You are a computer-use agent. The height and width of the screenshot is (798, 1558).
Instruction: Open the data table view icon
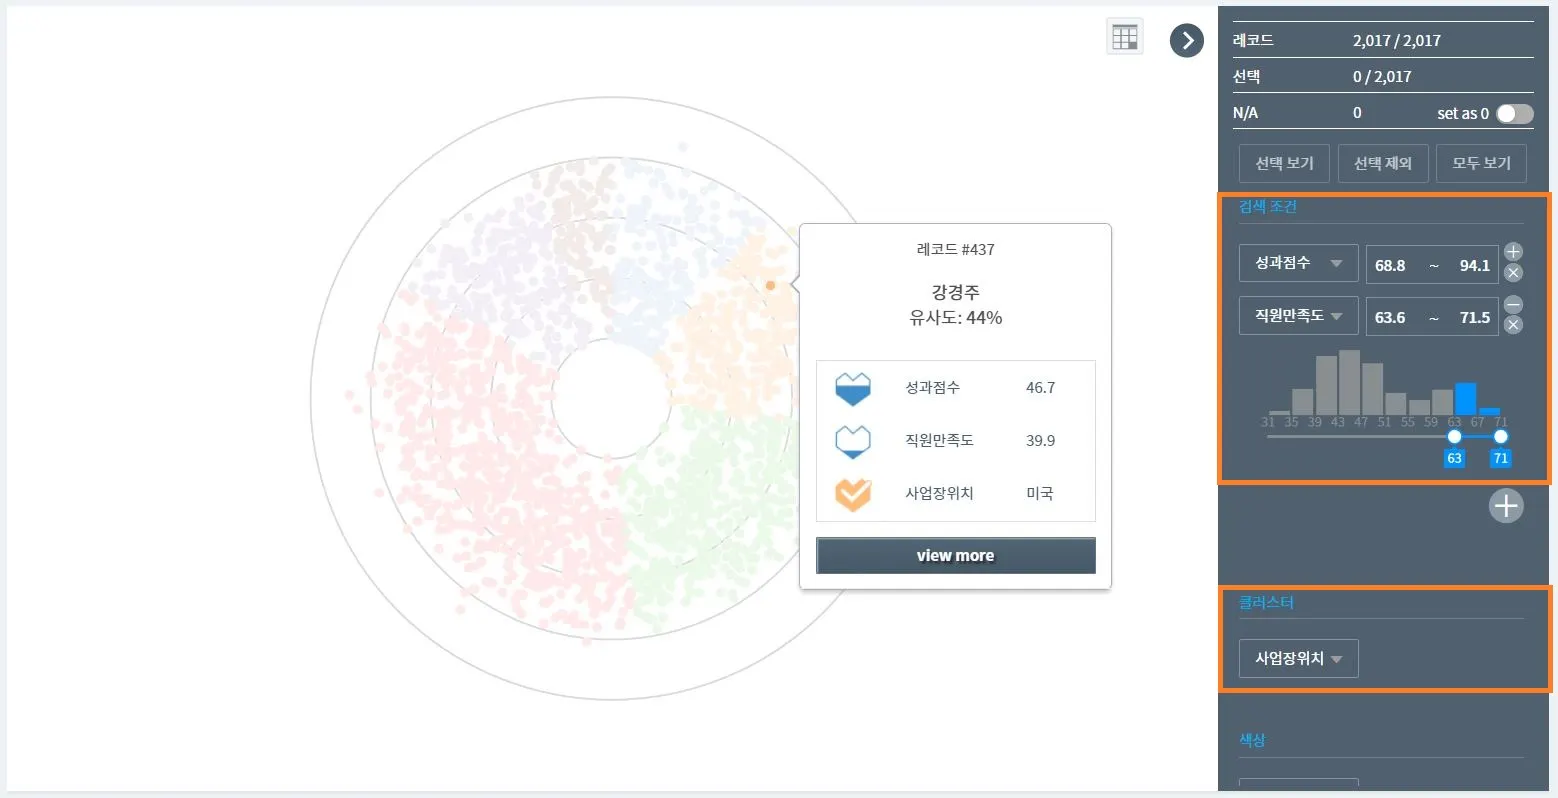pyautogui.click(x=1125, y=38)
